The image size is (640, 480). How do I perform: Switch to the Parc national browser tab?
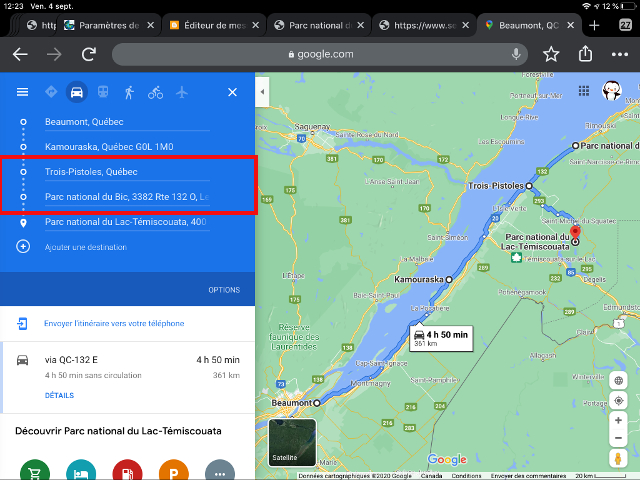point(320,25)
